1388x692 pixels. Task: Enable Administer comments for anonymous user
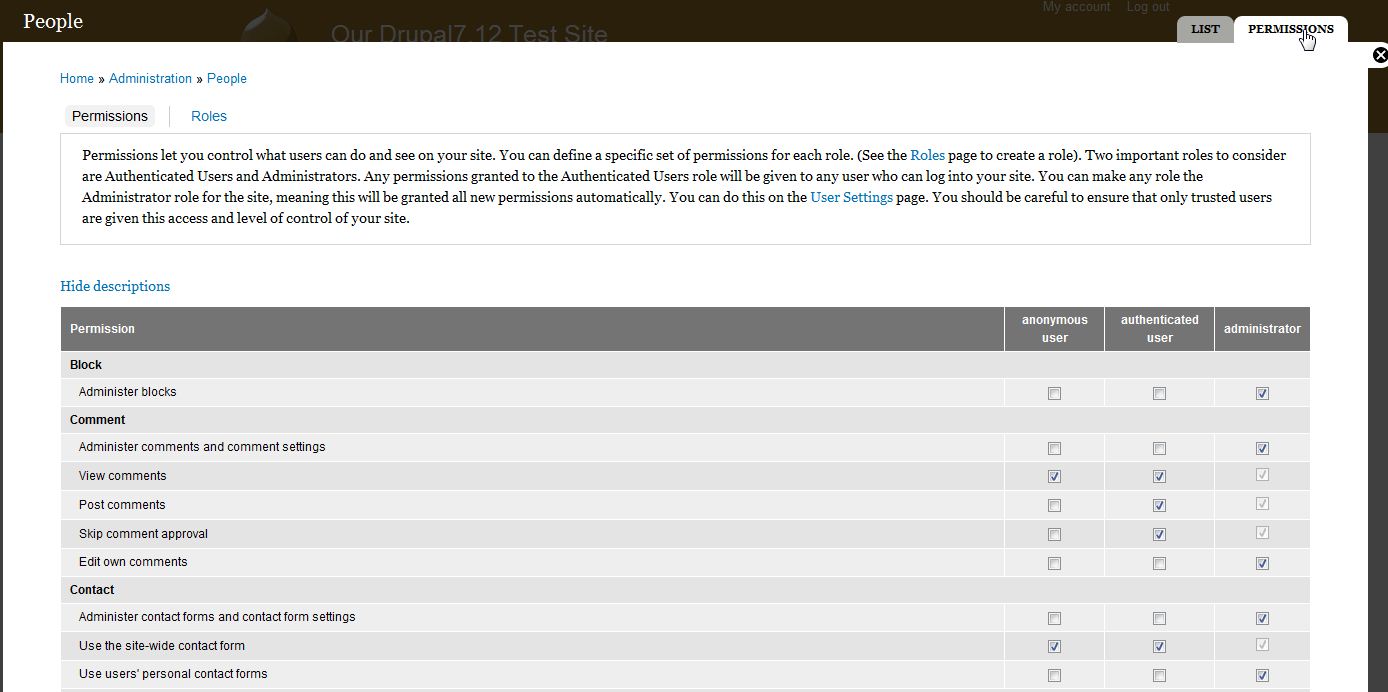coord(1054,449)
